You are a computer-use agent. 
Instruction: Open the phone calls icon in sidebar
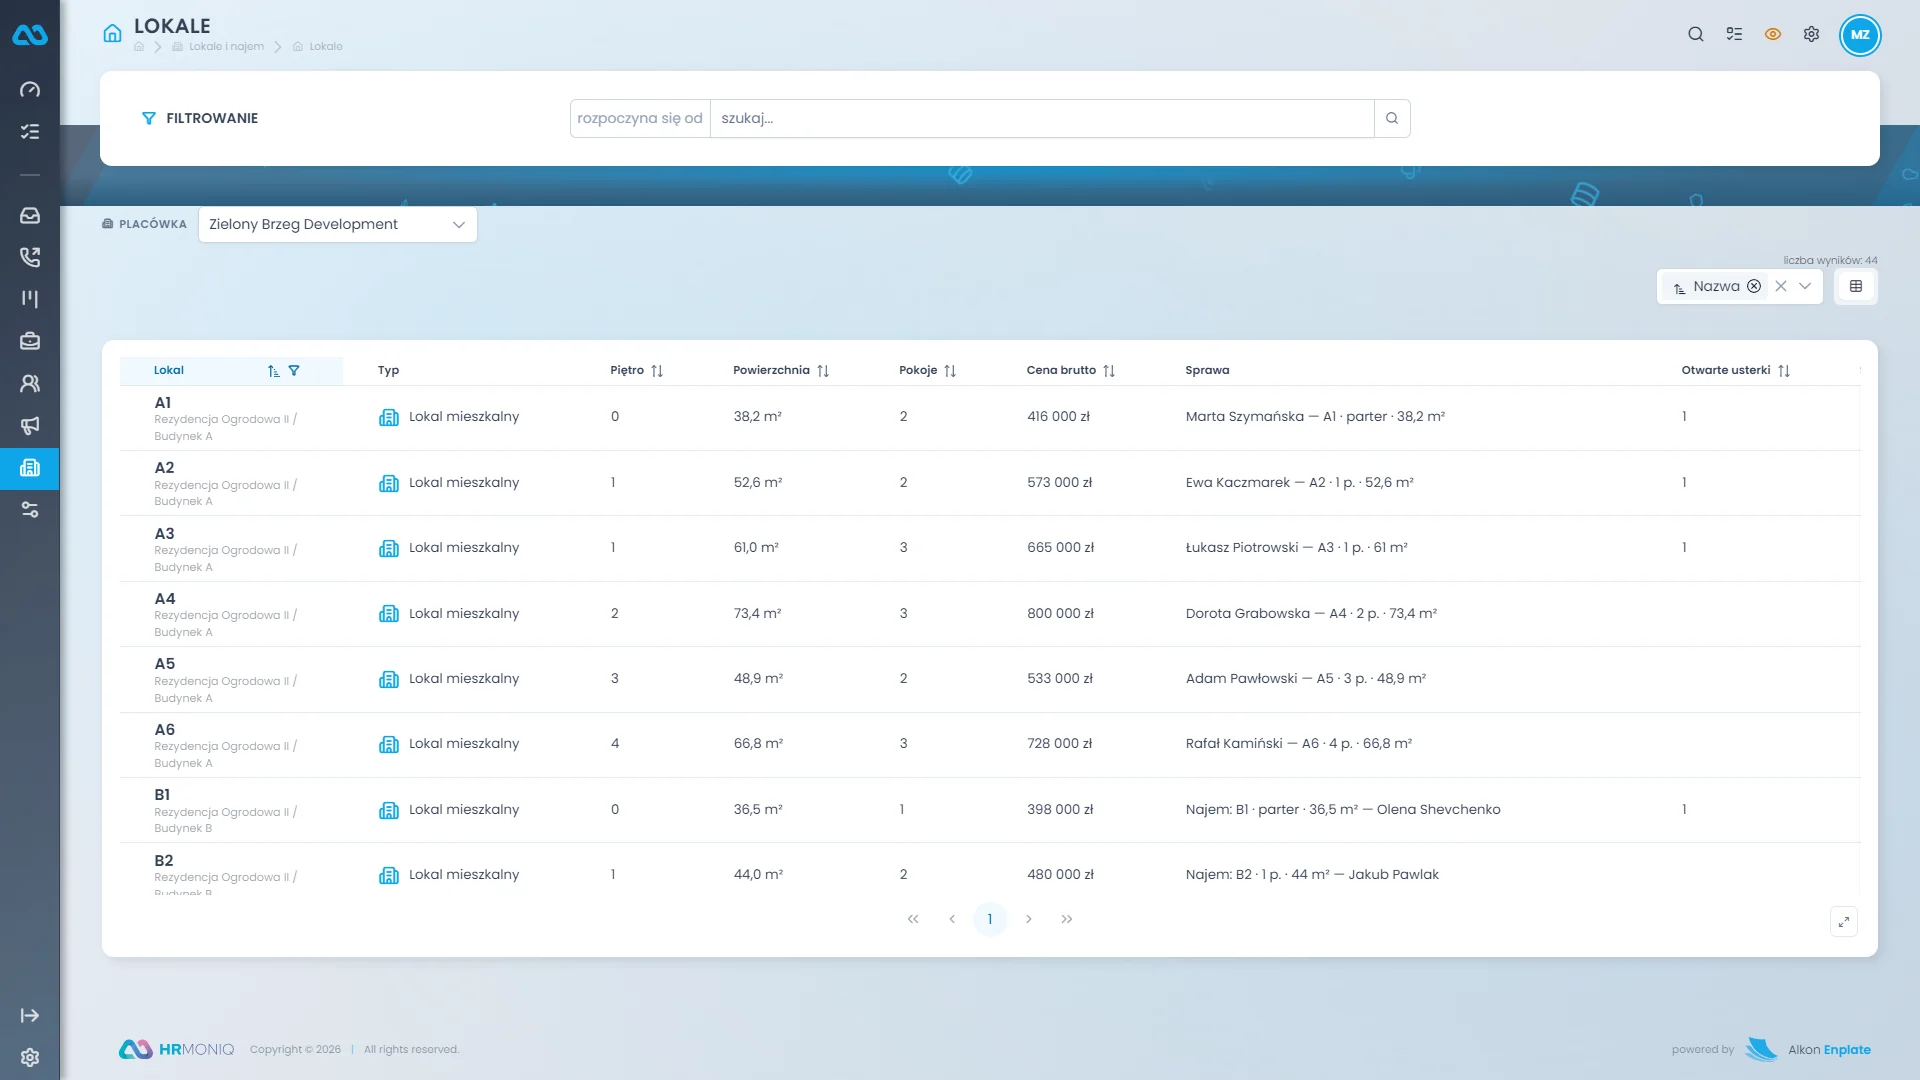click(30, 257)
